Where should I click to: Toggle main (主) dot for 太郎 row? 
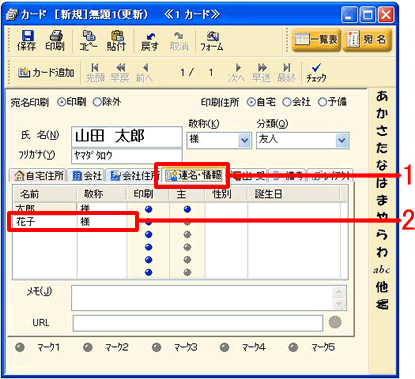click(x=187, y=209)
